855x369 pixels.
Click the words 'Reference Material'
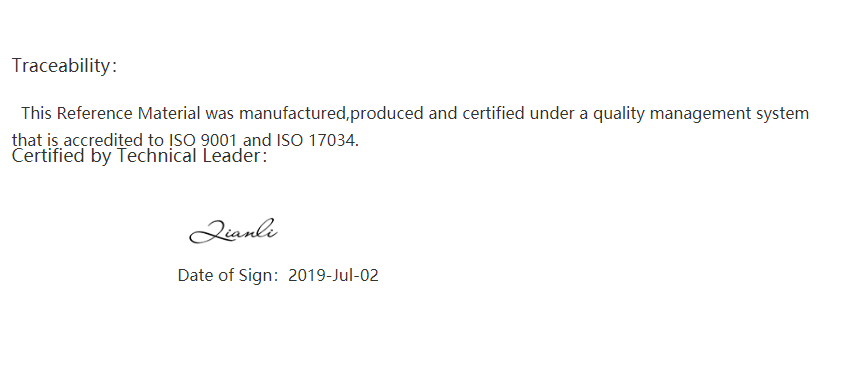point(129,113)
